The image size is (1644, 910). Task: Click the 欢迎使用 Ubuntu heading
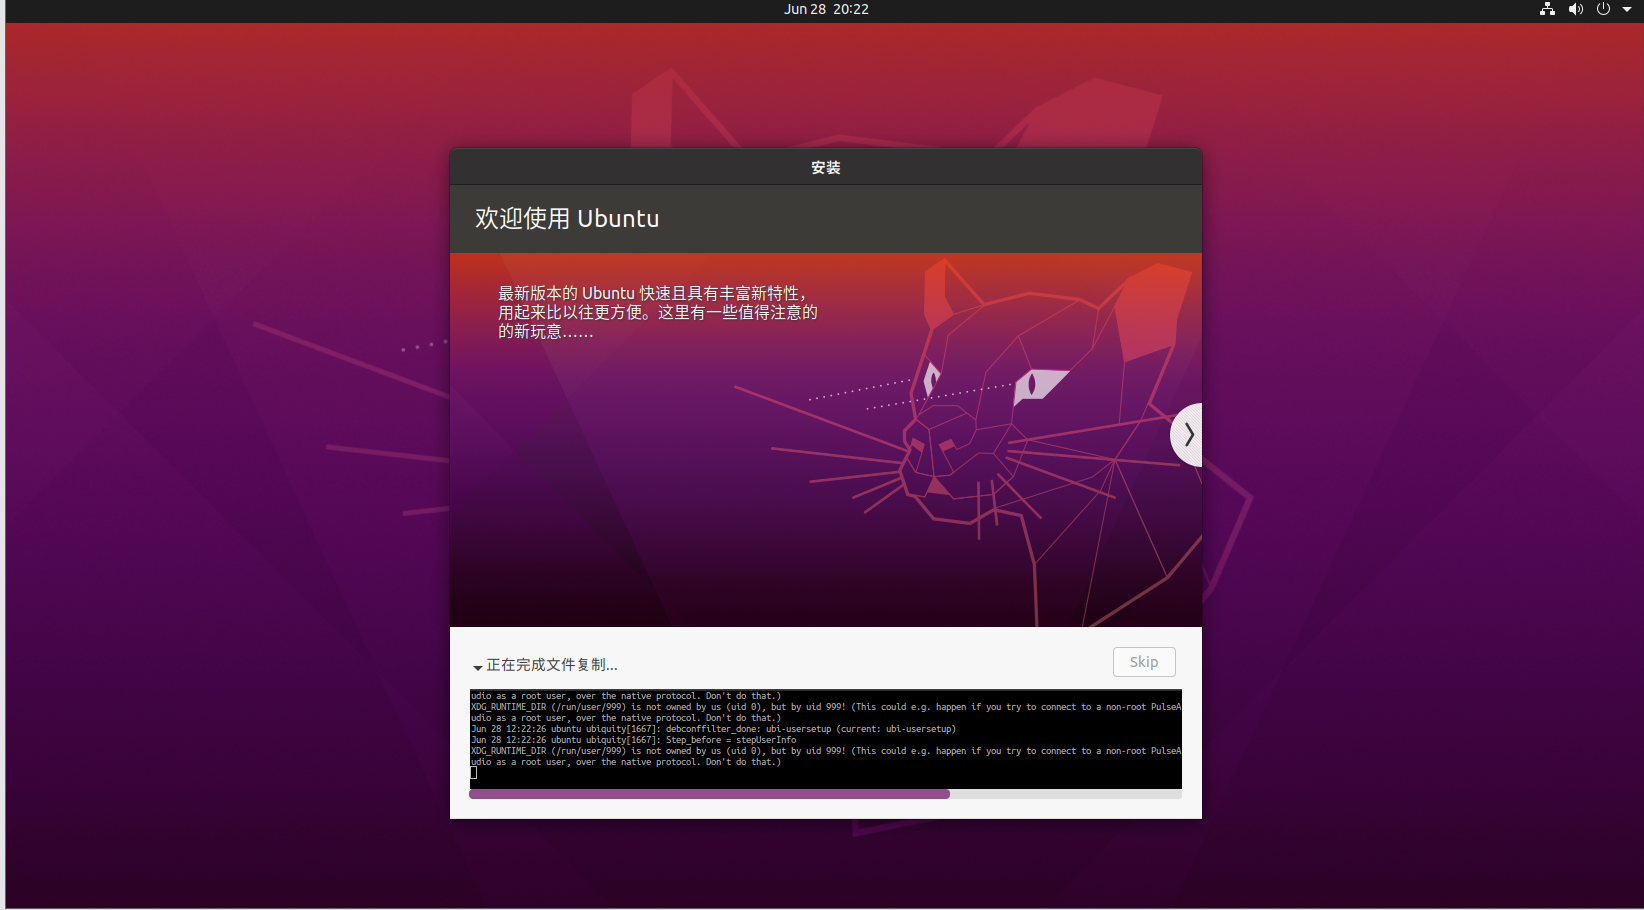567,219
